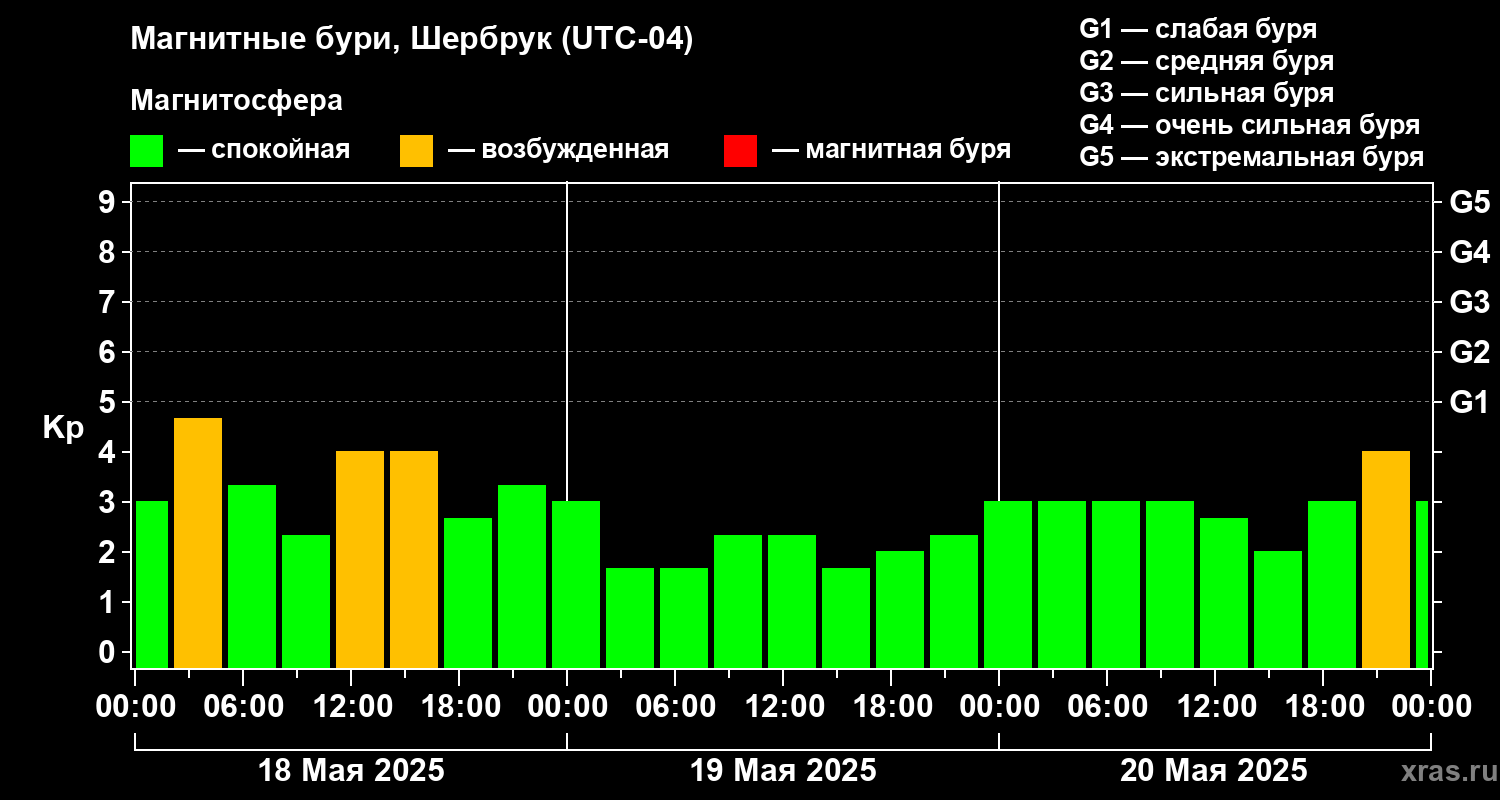
Task: Click the 'возбужденная' legend text
Action: (575, 151)
